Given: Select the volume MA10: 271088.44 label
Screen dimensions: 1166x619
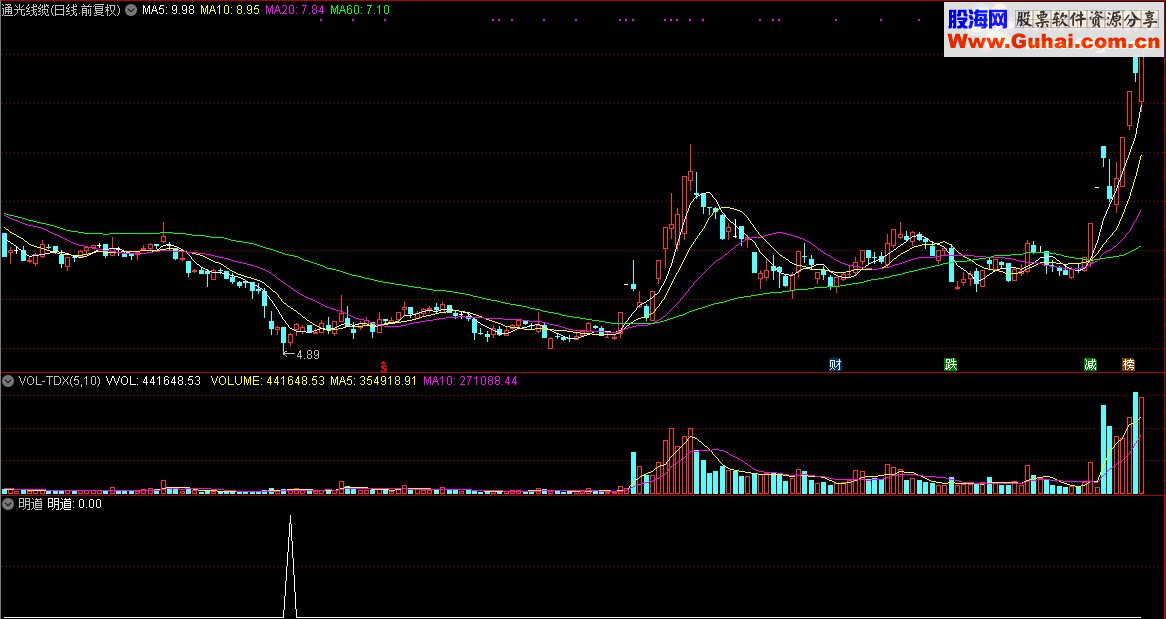Looking at the screenshot, I should pyautogui.click(x=470, y=381).
